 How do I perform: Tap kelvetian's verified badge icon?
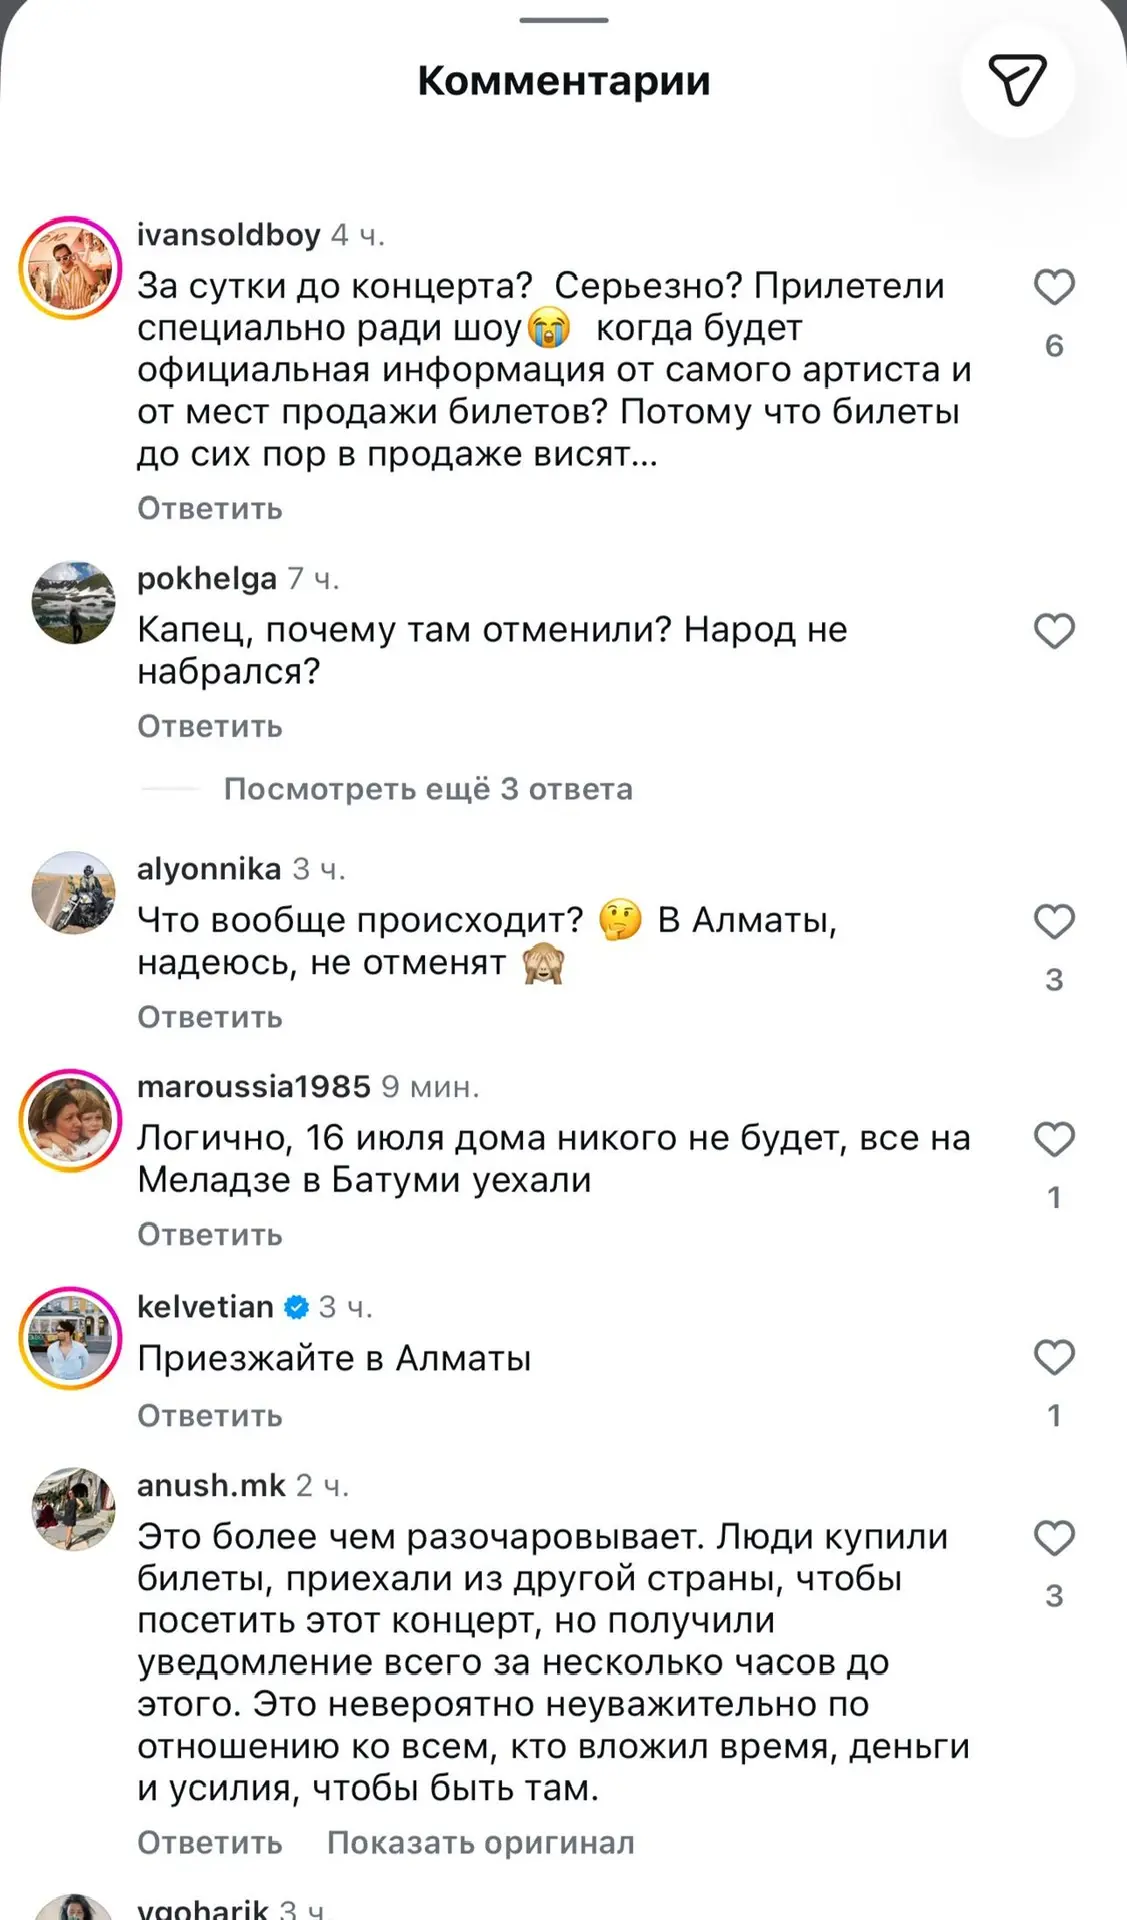pos(297,1307)
